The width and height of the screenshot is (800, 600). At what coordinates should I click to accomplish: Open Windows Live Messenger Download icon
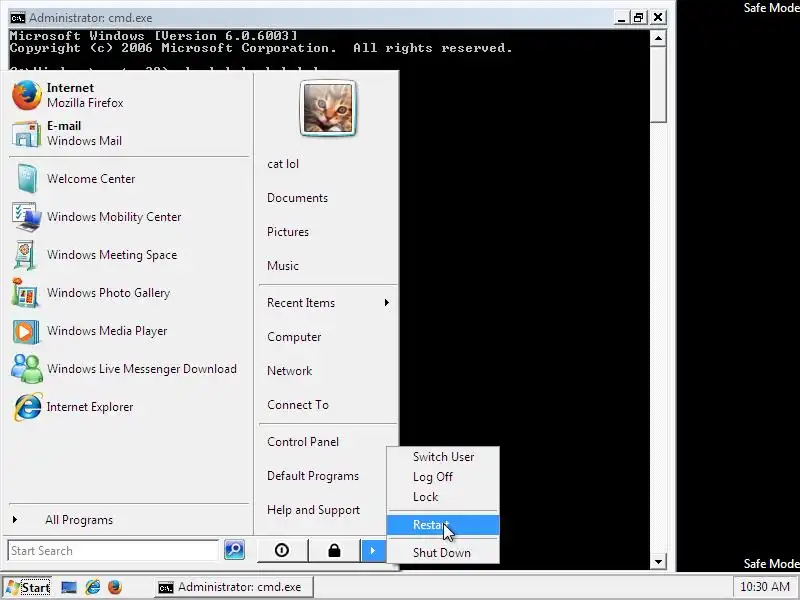(27, 368)
